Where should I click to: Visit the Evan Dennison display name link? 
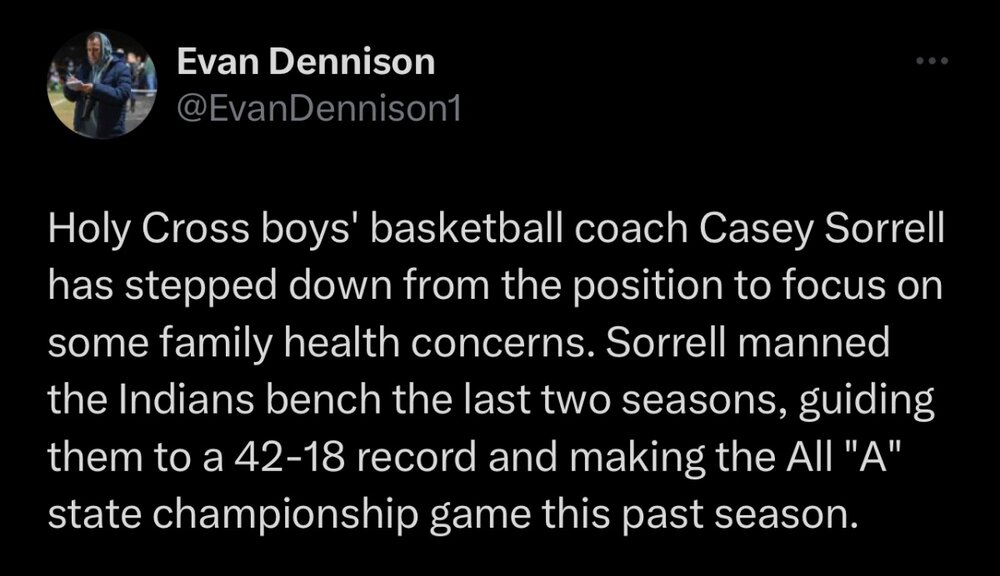[305, 62]
